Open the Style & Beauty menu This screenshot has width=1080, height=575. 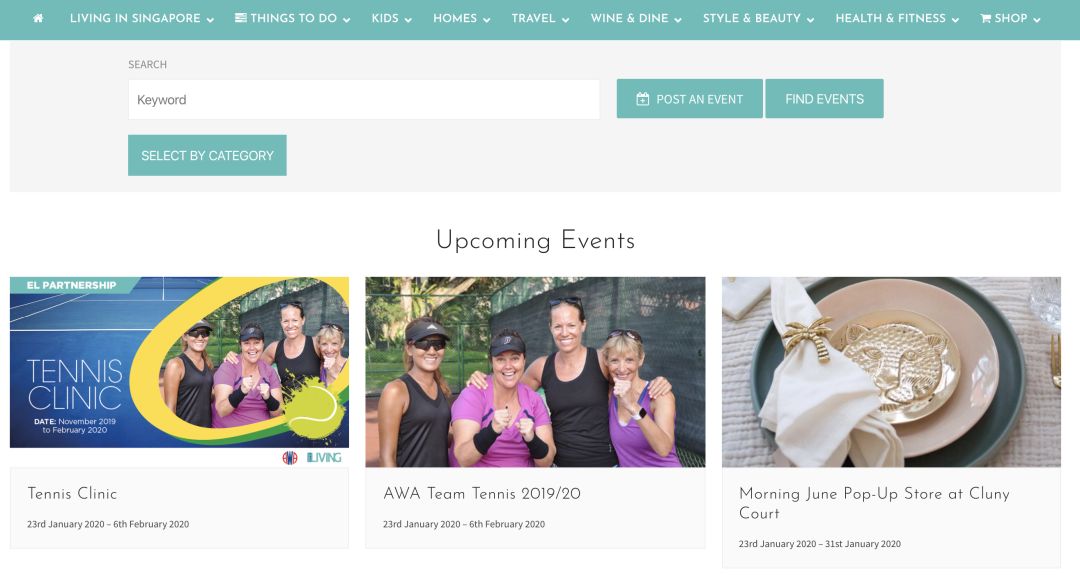click(x=758, y=19)
